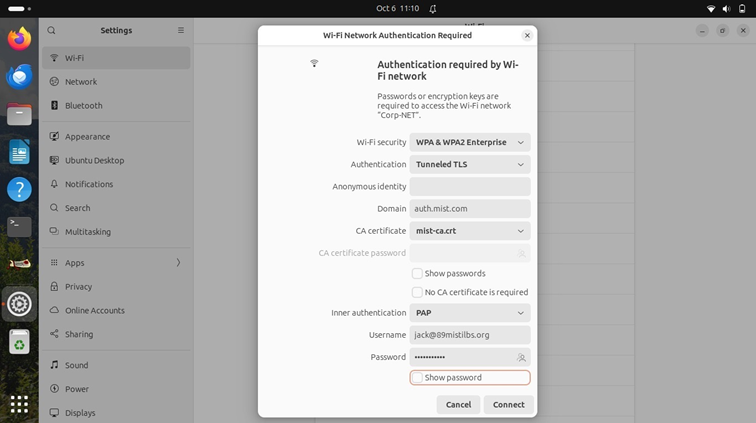Viewport: 756px width, 423px height.
Task: Click the Activities workspace indicator
Action: [x=19, y=9]
